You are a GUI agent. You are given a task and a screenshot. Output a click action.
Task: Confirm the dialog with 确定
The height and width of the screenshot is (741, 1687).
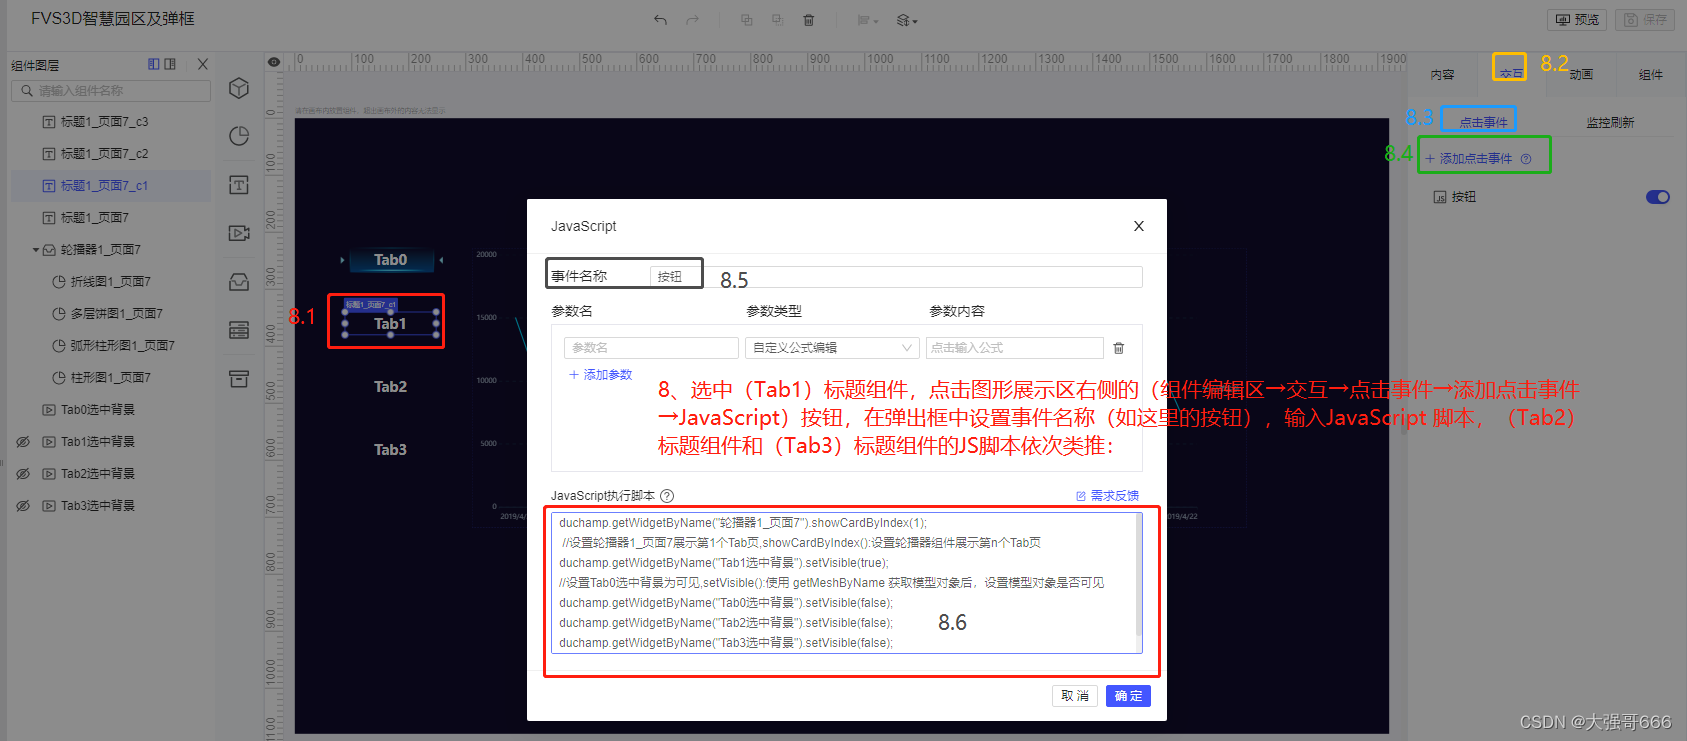[x=1128, y=696]
